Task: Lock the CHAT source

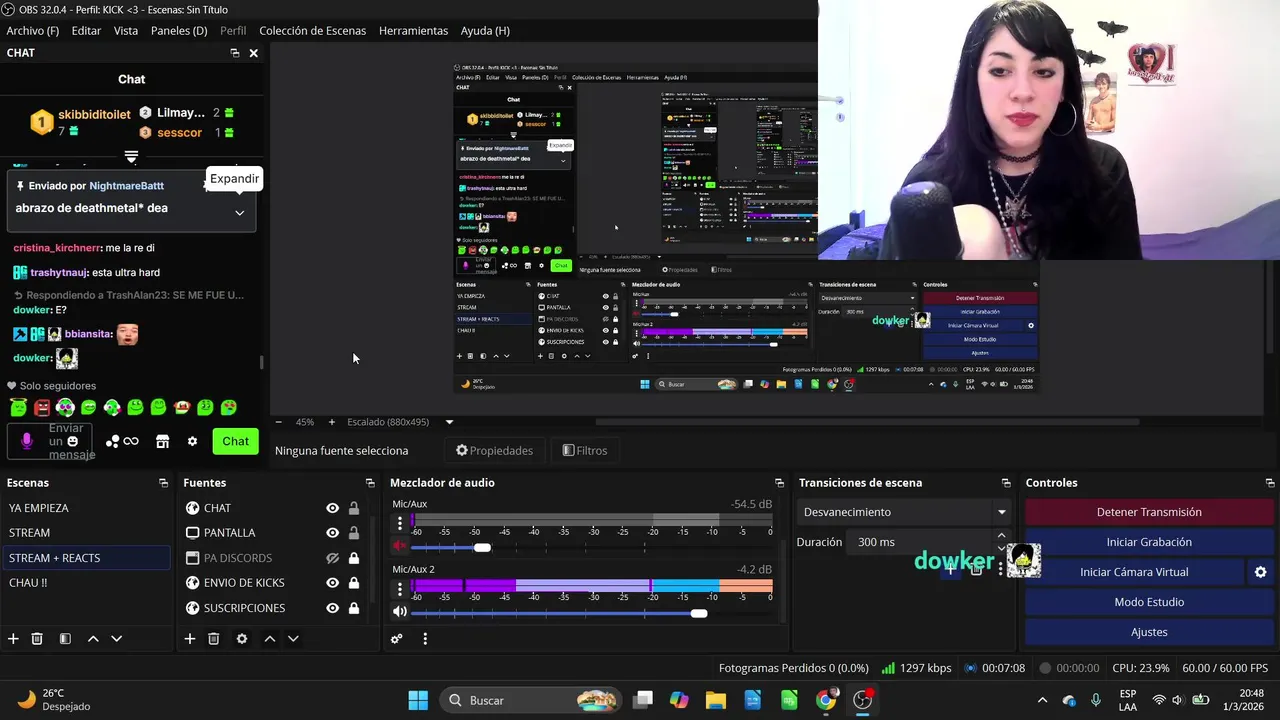Action: (x=353, y=508)
